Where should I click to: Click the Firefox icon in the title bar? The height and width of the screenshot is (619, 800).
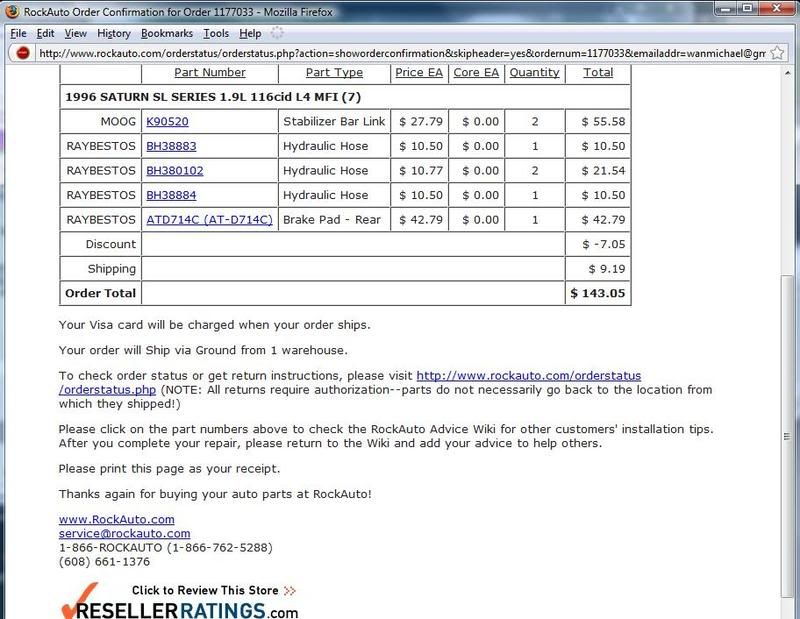pos(12,11)
